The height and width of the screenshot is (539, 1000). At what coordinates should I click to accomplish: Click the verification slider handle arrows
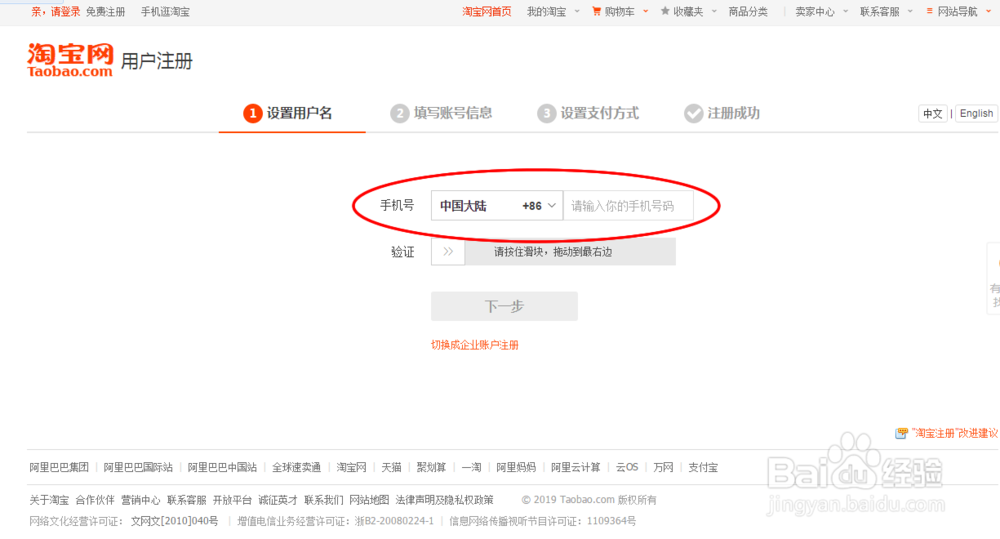tap(448, 251)
